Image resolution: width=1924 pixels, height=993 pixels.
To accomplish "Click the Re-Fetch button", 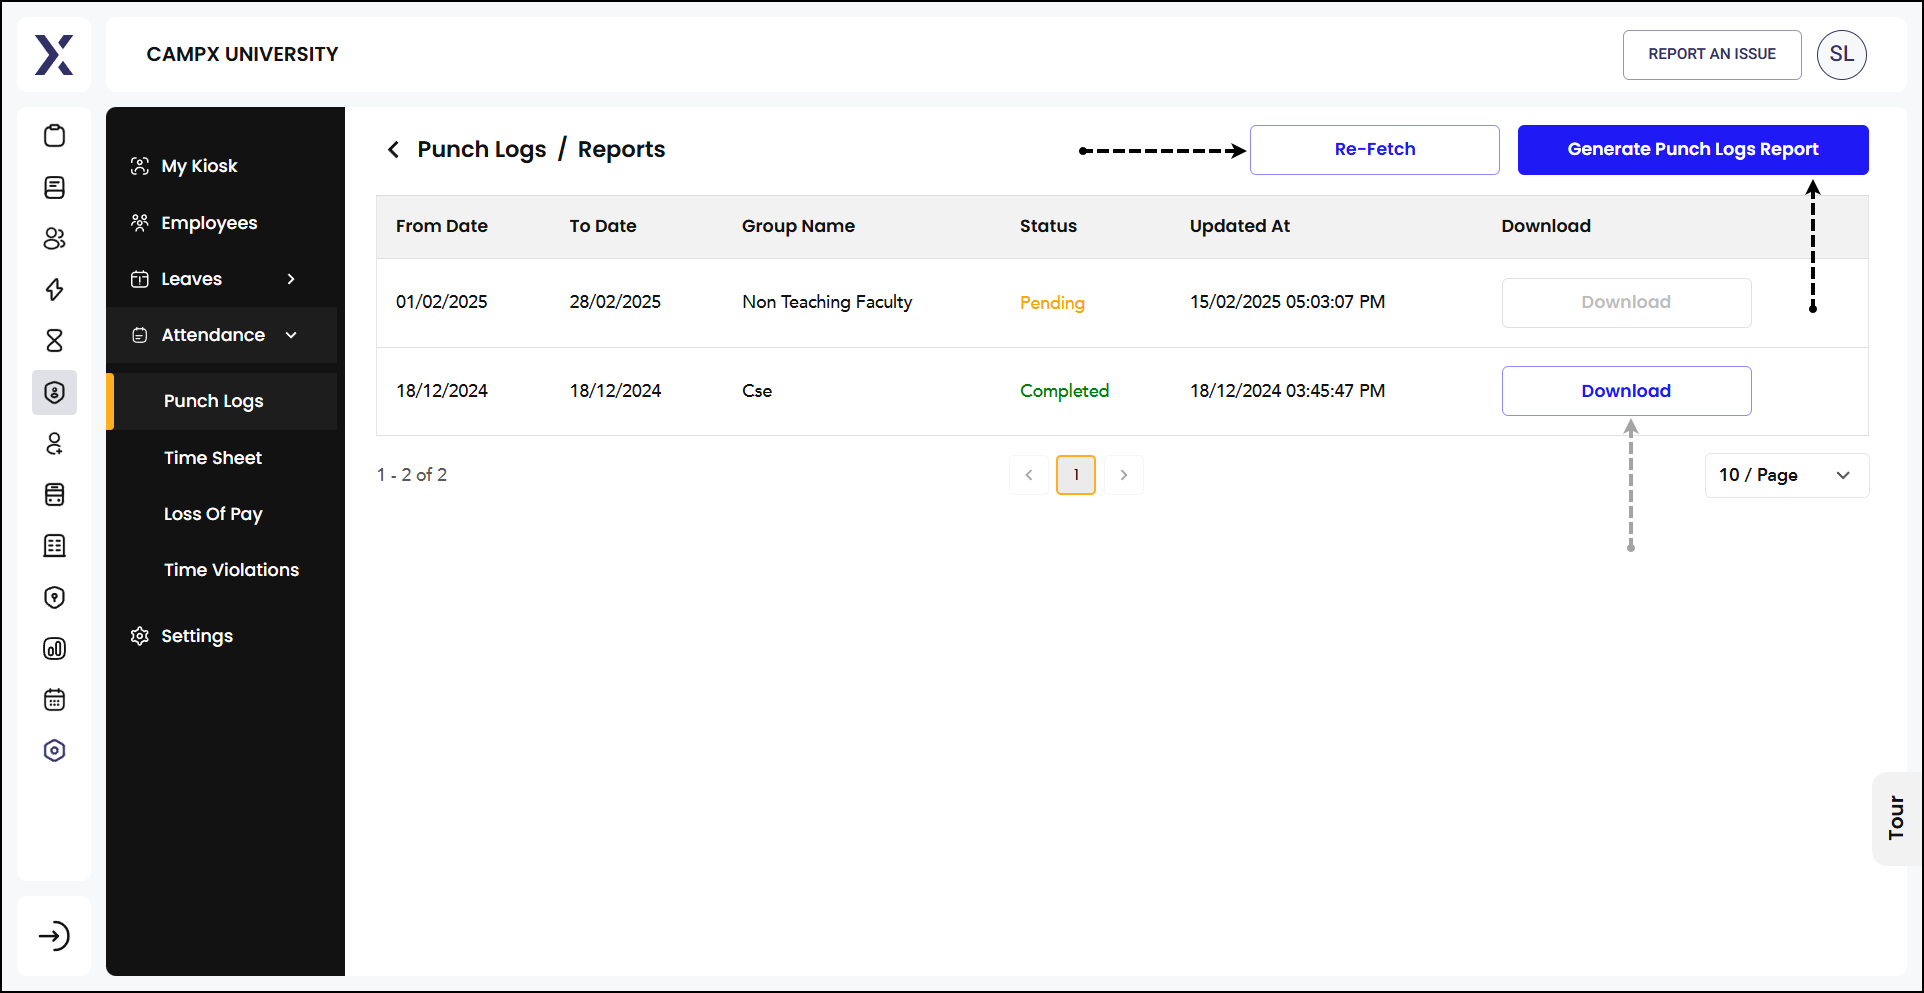I will [x=1375, y=150].
